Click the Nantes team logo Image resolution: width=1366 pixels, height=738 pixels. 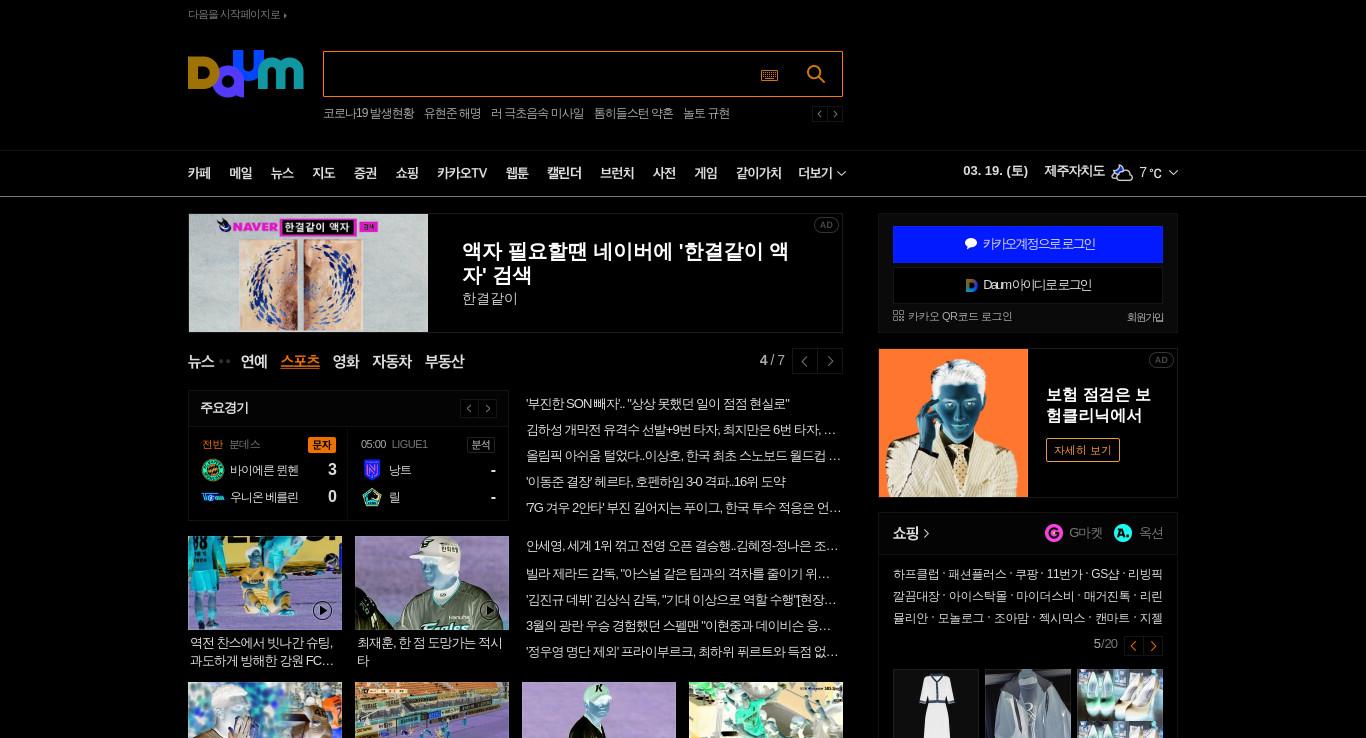(x=372, y=470)
